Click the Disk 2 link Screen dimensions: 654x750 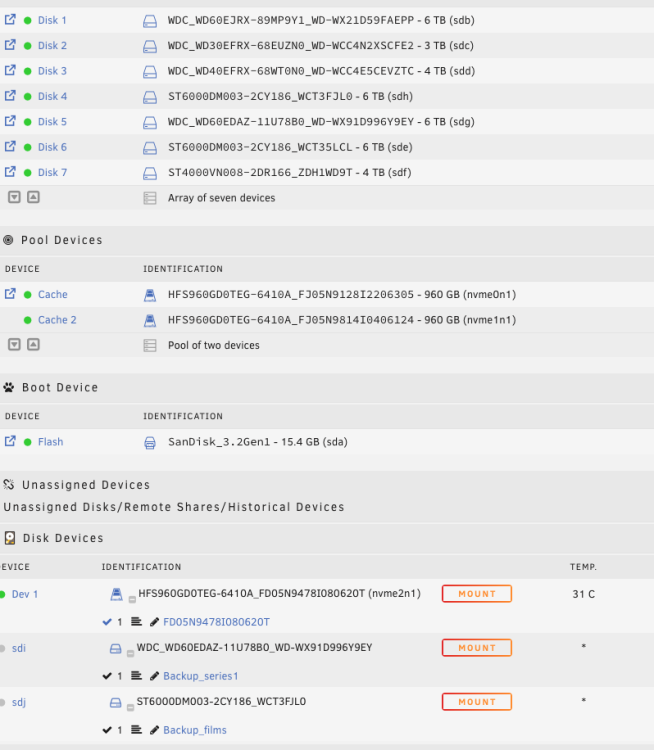[52, 45]
